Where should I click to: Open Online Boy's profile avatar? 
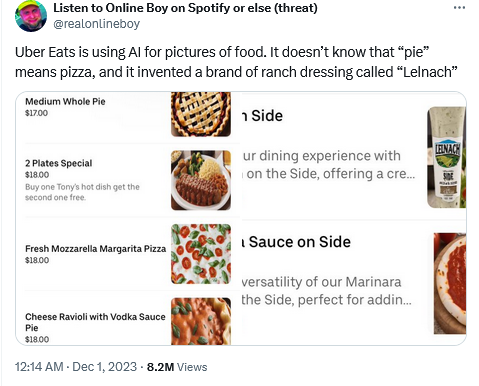coord(31,16)
